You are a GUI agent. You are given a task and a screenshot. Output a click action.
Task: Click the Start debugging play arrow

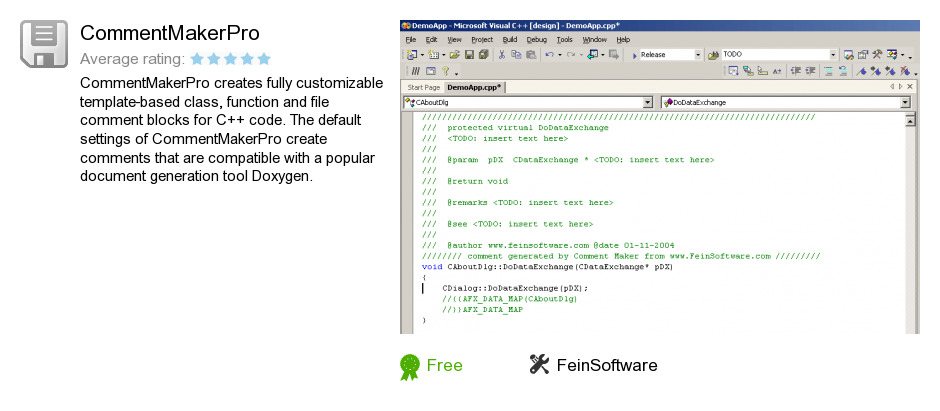coord(635,56)
